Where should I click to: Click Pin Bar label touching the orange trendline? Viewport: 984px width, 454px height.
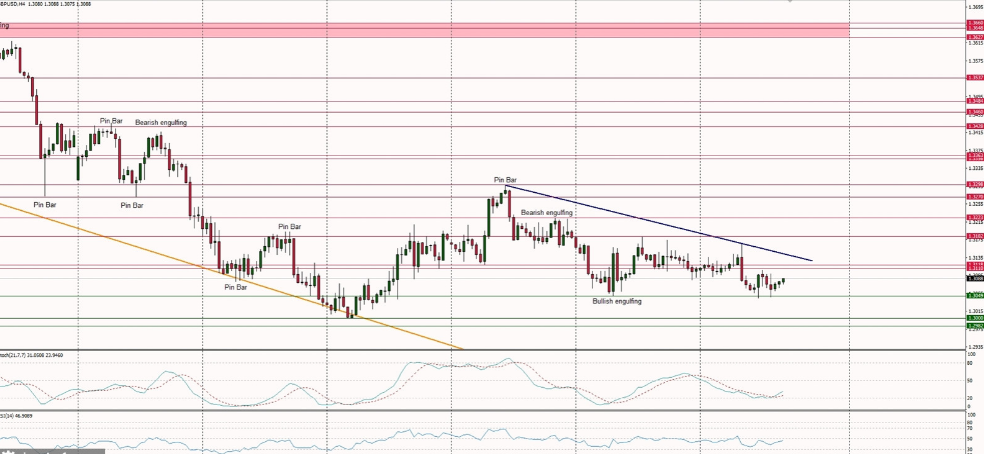click(x=236, y=287)
